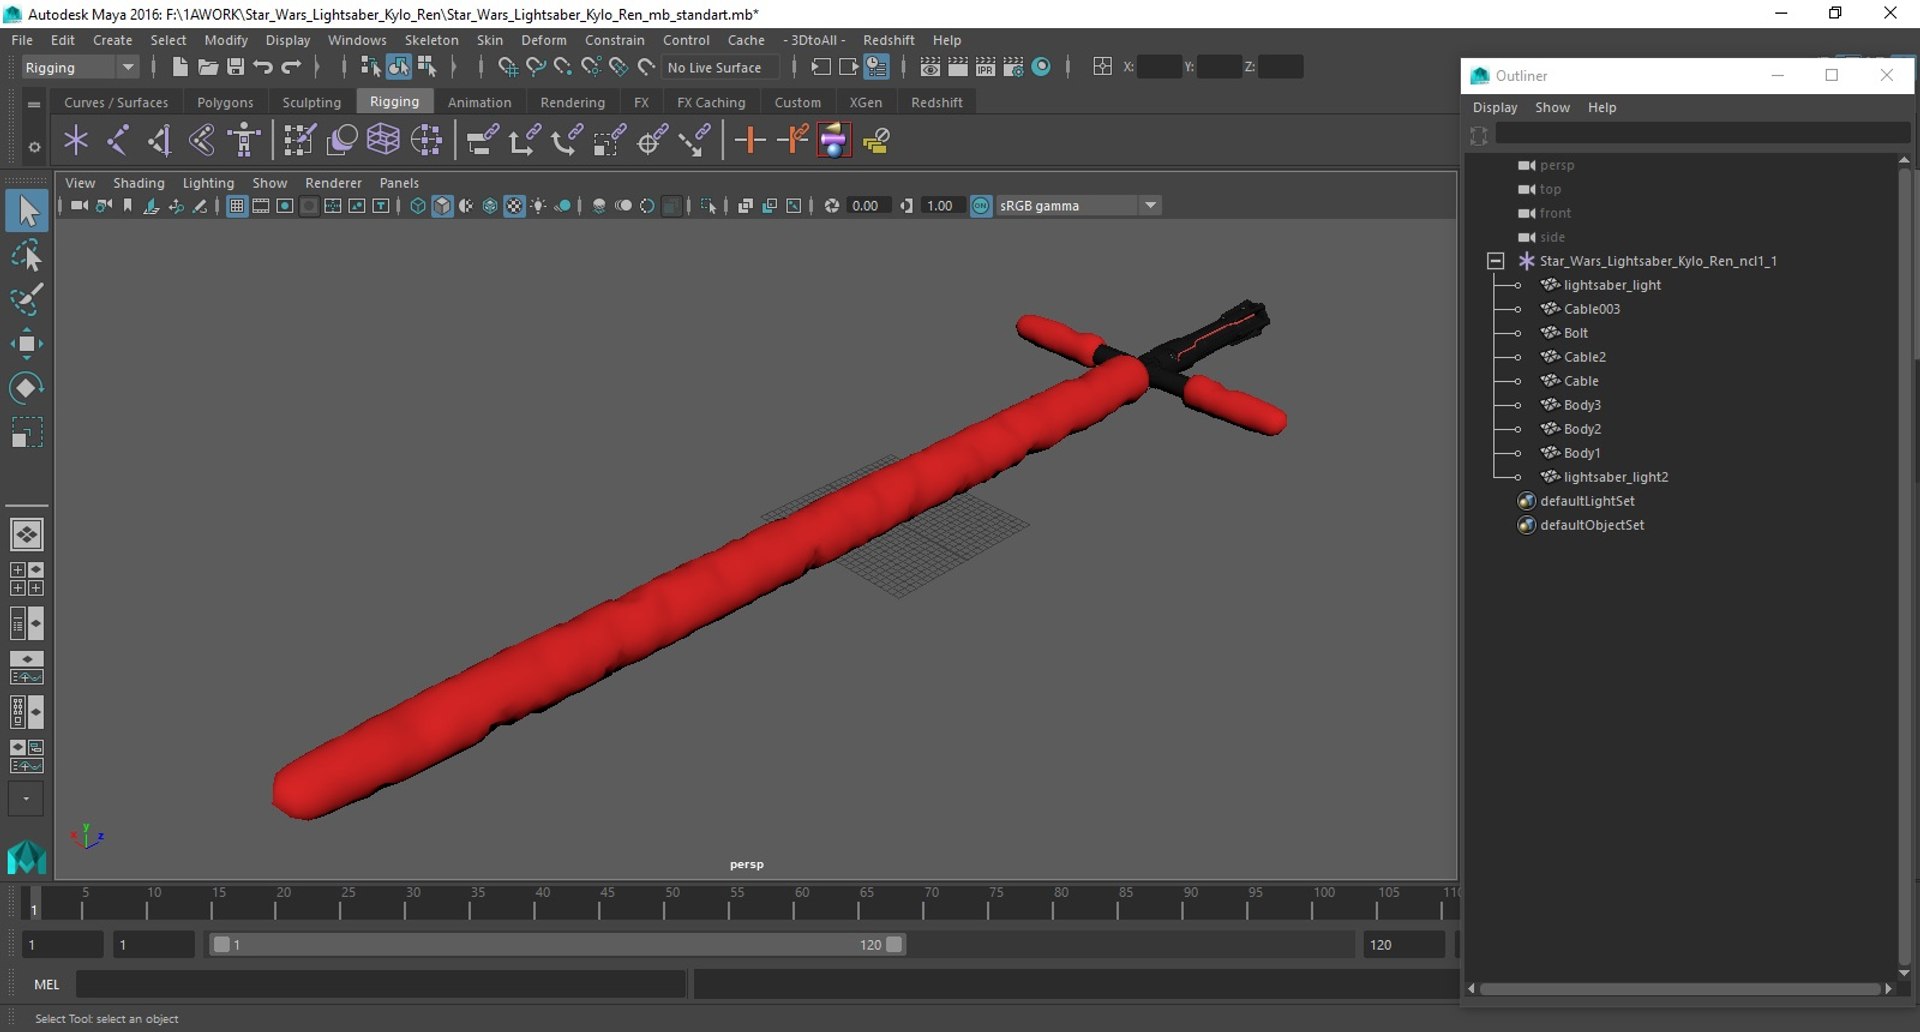
Task: Click MEL command language toggle label
Action: 47,984
